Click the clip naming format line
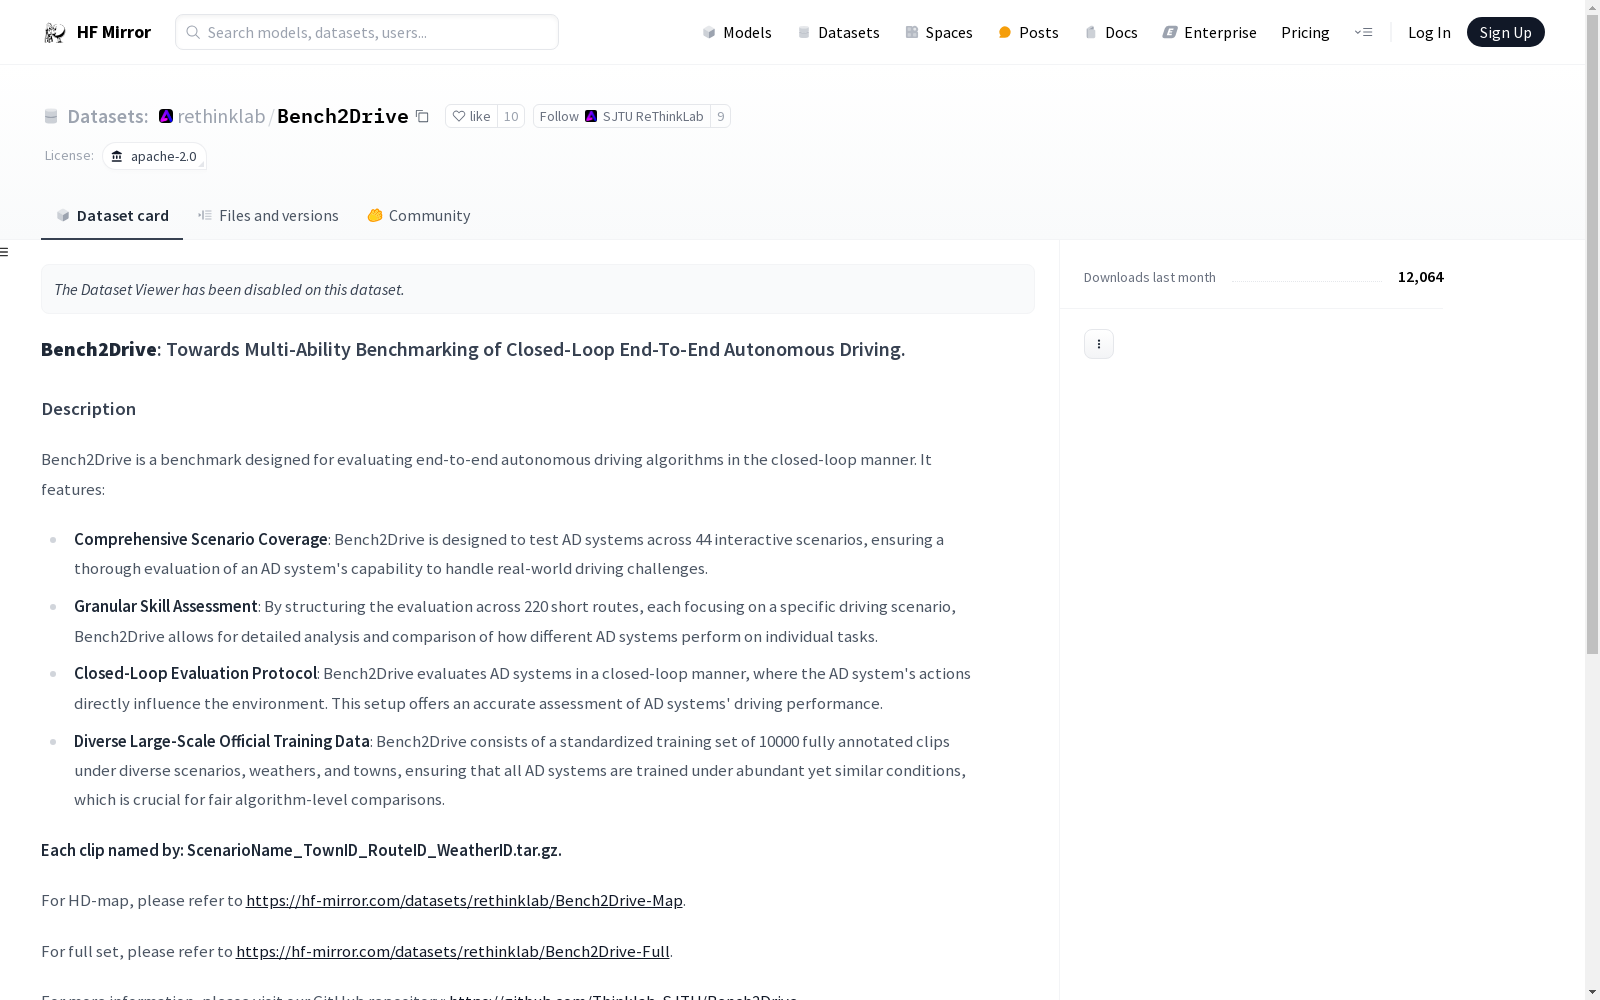This screenshot has height=1000, width=1600. (301, 850)
